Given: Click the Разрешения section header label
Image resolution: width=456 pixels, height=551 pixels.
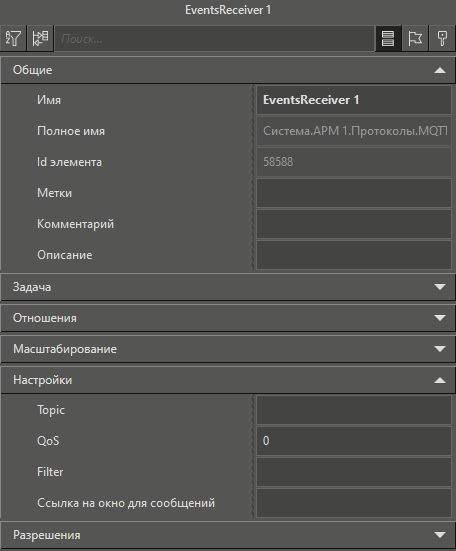Looking at the screenshot, I should pyautogui.click(x=47, y=535).
